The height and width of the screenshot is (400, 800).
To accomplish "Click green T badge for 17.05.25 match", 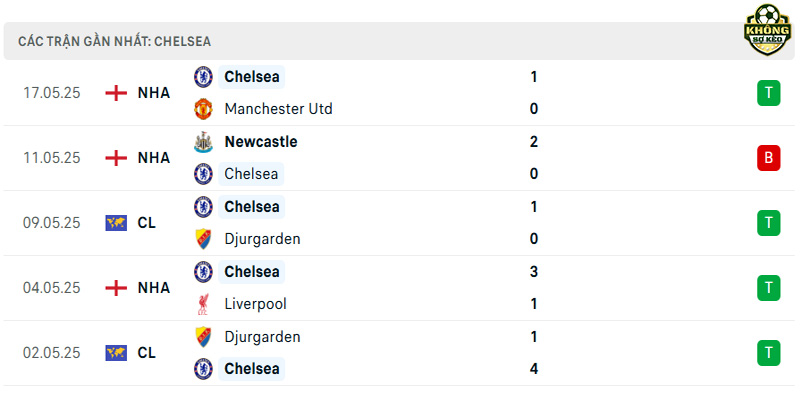I will point(768,93).
